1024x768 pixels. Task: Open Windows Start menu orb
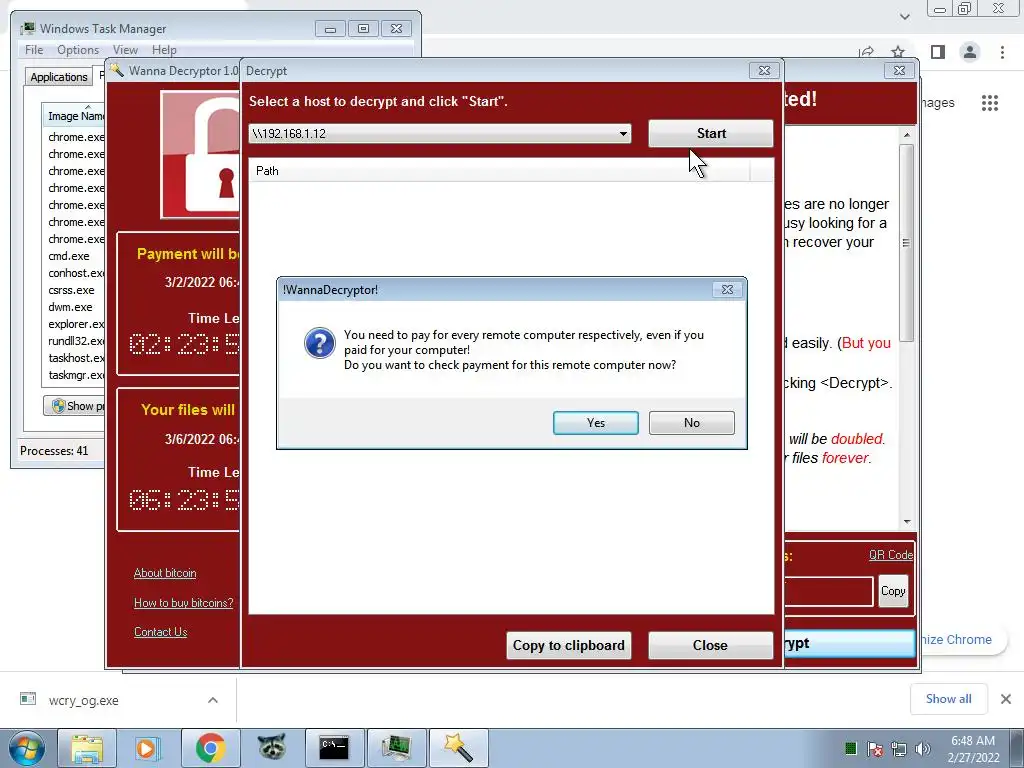pyautogui.click(x=27, y=748)
